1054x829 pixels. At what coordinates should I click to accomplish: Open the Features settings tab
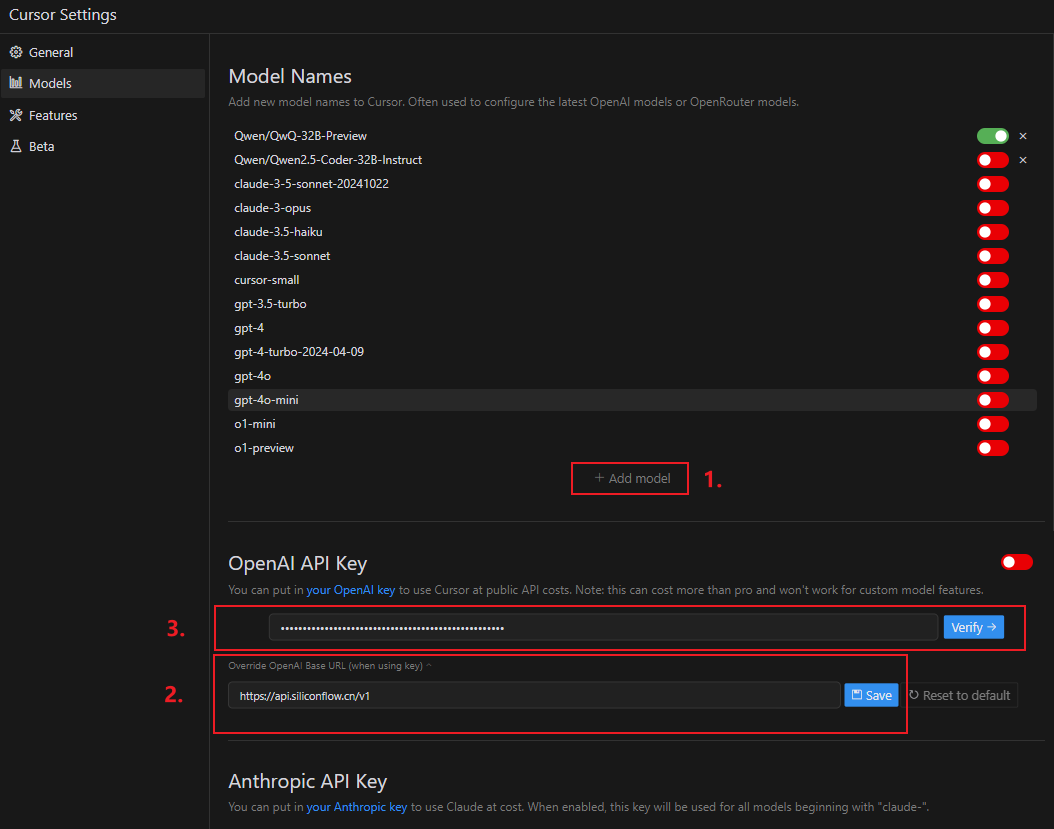[53, 115]
